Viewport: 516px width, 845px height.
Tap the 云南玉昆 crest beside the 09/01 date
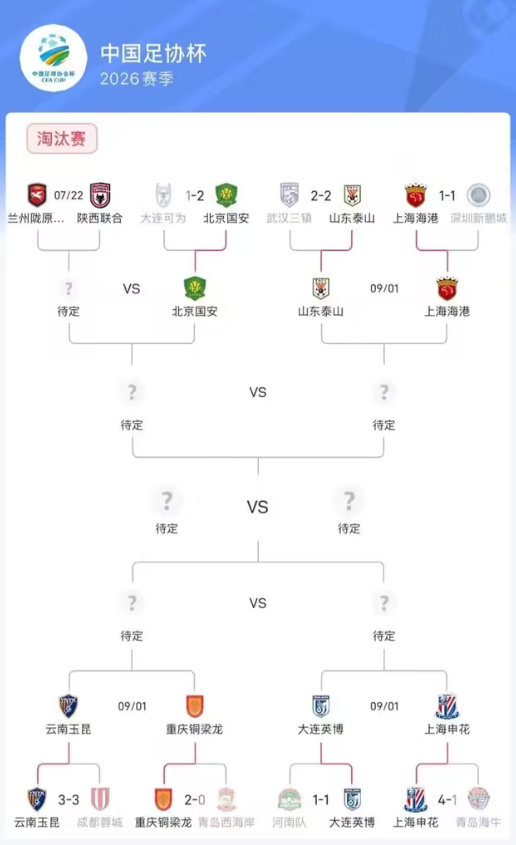pyautogui.click(x=68, y=706)
